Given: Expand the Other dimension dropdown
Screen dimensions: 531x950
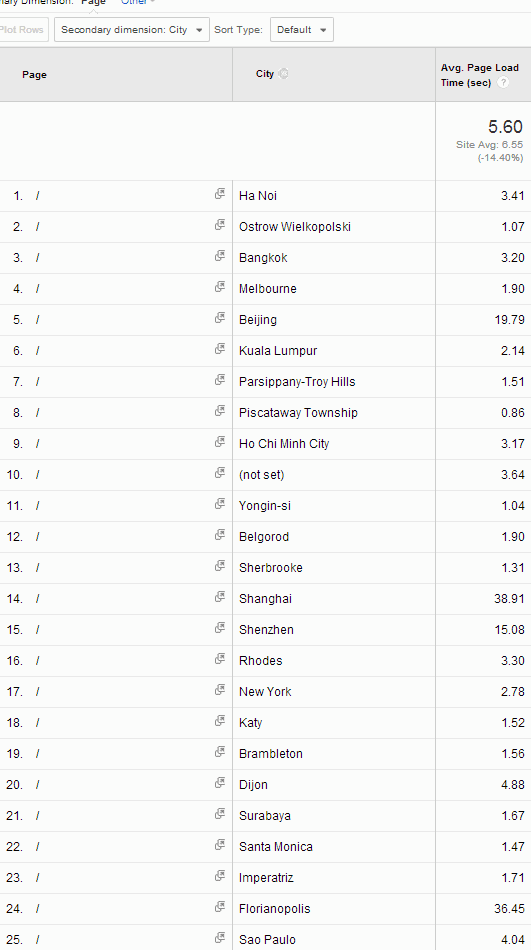Looking at the screenshot, I should (138, 2).
